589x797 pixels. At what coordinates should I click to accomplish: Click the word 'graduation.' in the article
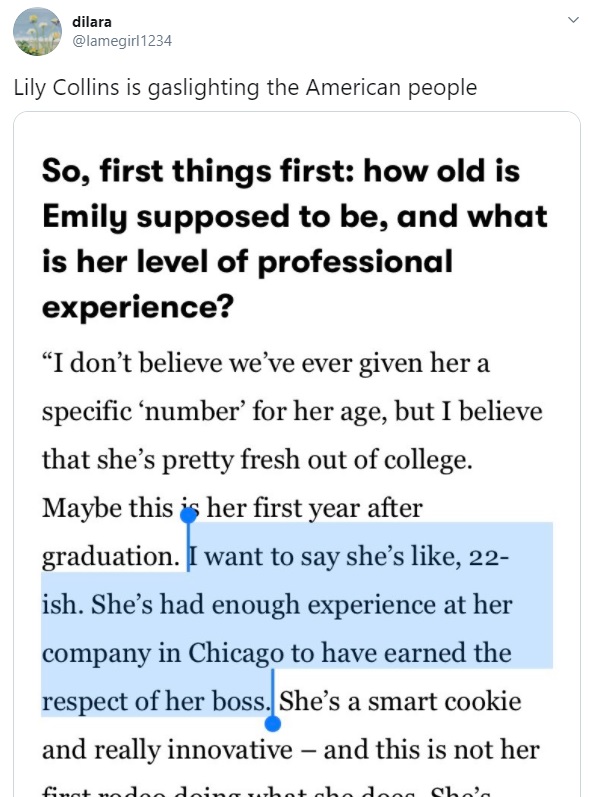111,557
